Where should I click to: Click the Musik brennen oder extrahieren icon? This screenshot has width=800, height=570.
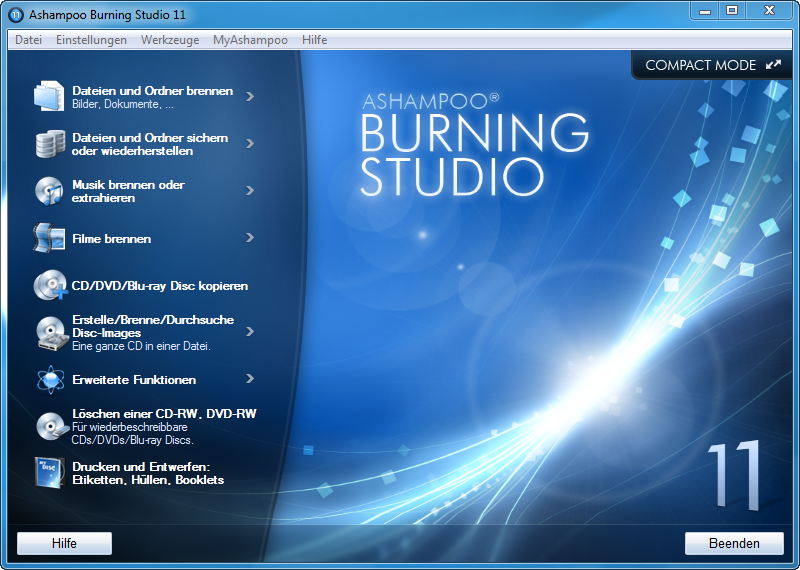[x=49, y=191]
